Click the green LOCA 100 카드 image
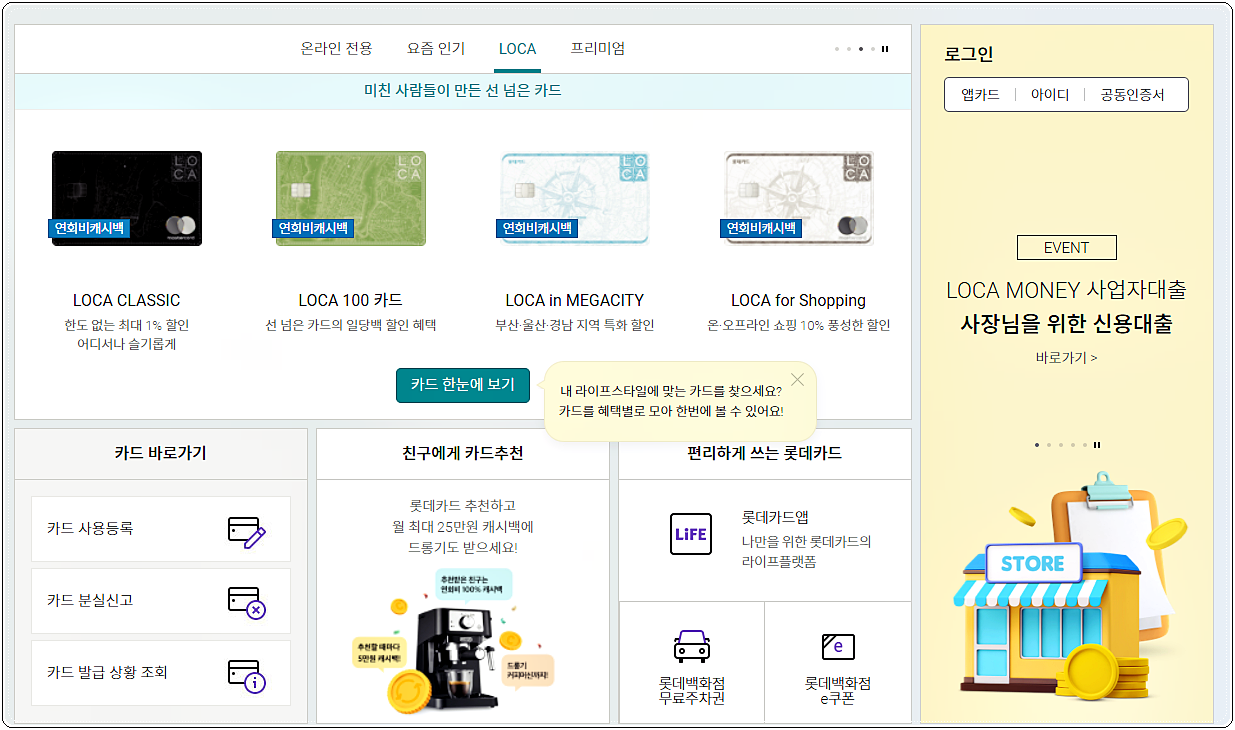Screen dimensions: 1235x730 [351, 198]
